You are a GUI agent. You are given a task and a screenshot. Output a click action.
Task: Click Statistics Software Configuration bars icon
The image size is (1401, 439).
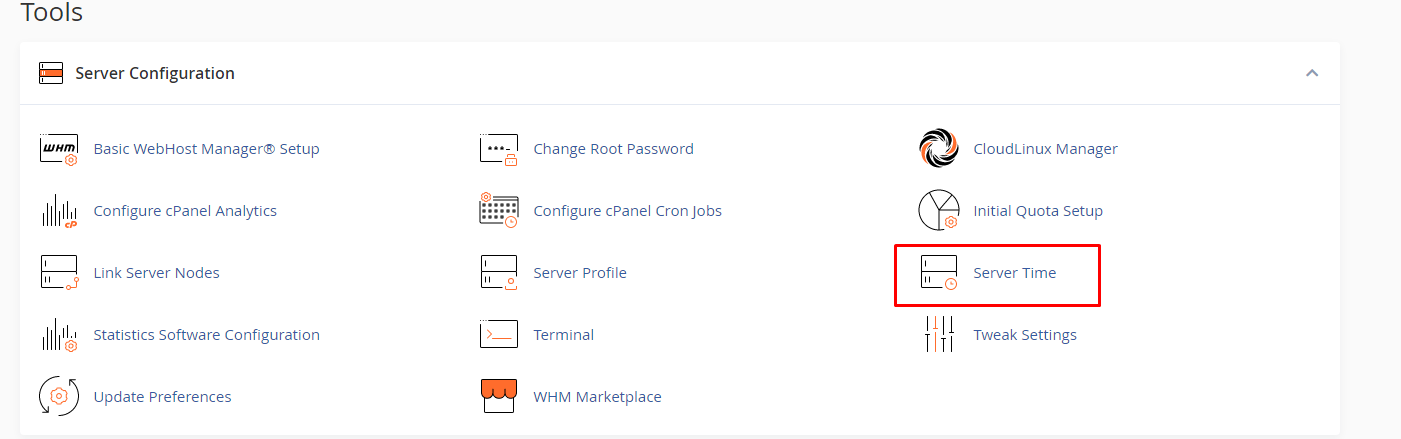tap(59, 335)
